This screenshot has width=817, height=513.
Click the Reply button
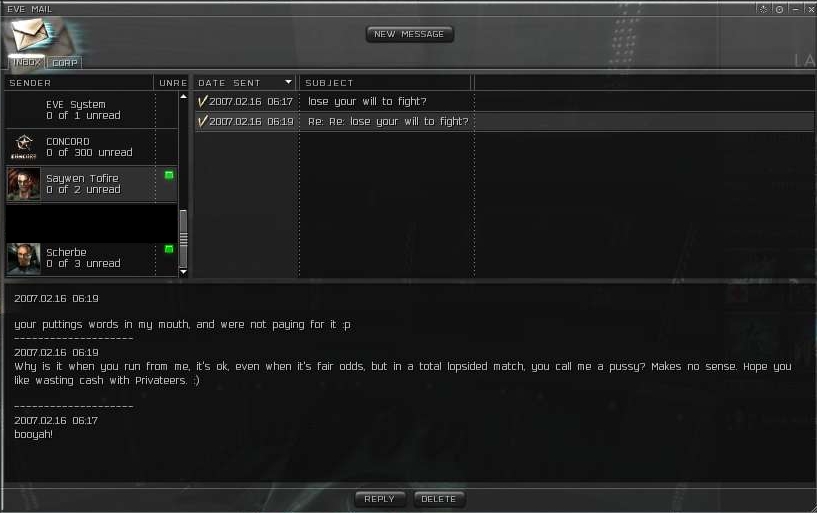click(379, 499)
